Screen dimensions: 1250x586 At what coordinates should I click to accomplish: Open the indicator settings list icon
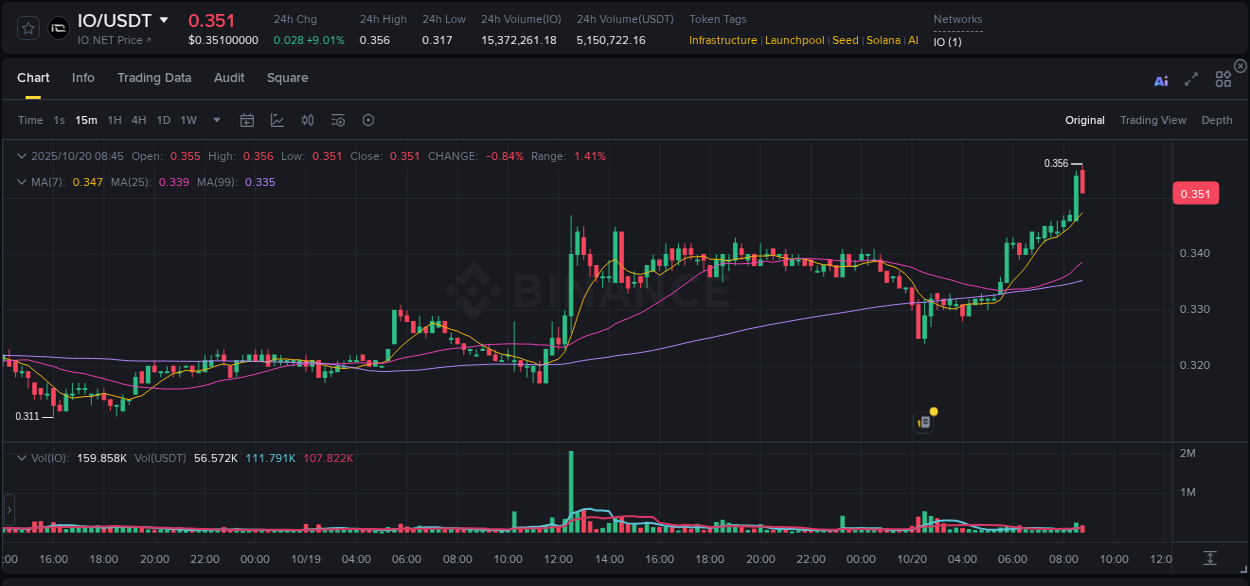(x=337, y=120)
